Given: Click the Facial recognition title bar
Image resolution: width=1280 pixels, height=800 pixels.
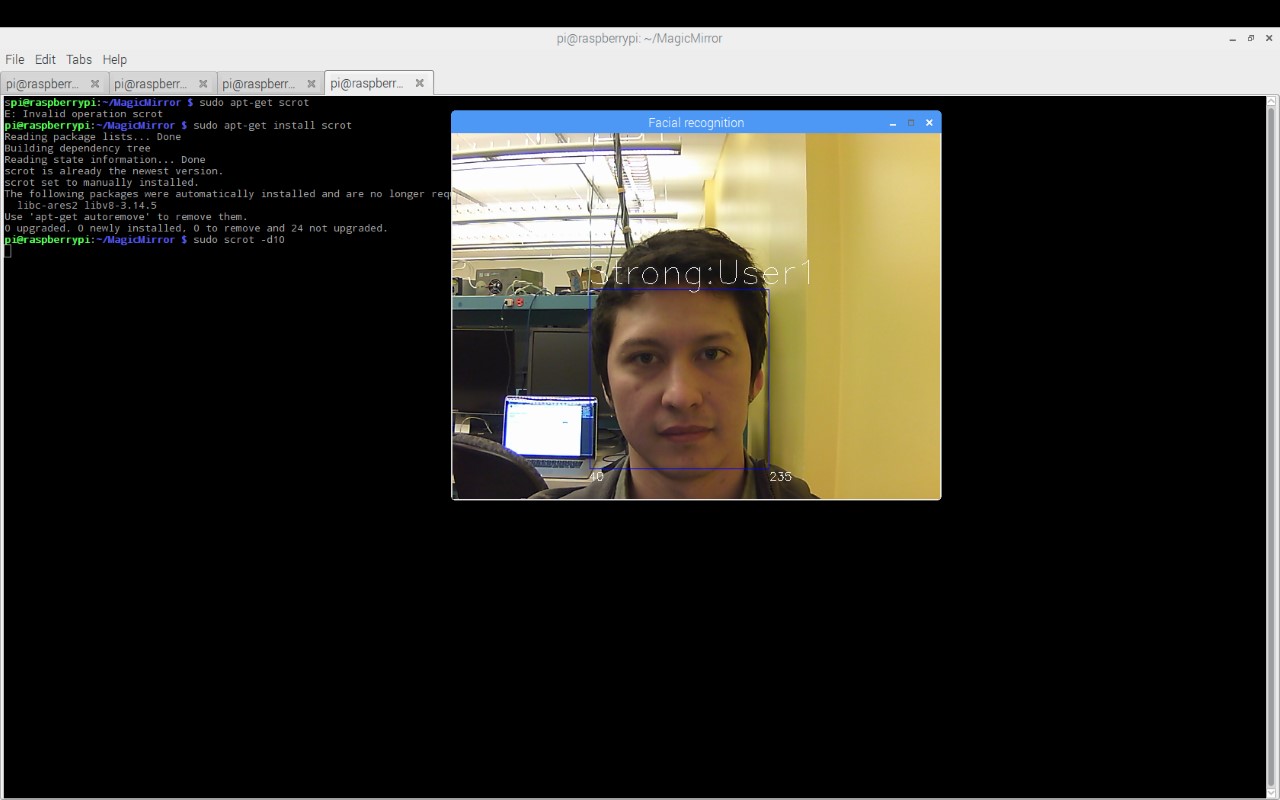Looking at the screenshot, I should click(x=696, y=123).
